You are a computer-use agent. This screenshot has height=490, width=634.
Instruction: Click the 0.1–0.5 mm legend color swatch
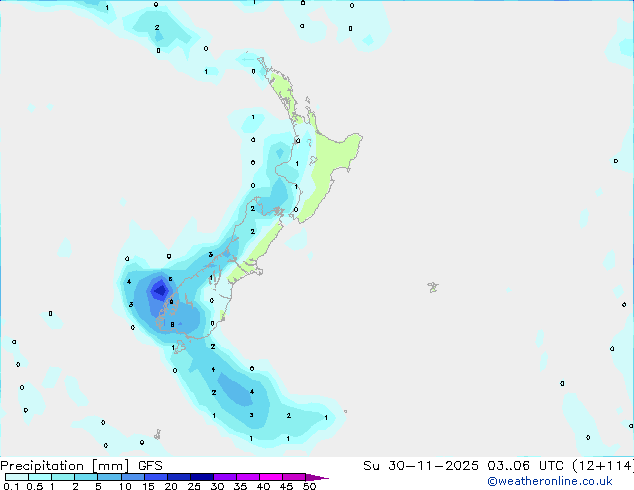(x=17, y=477)
